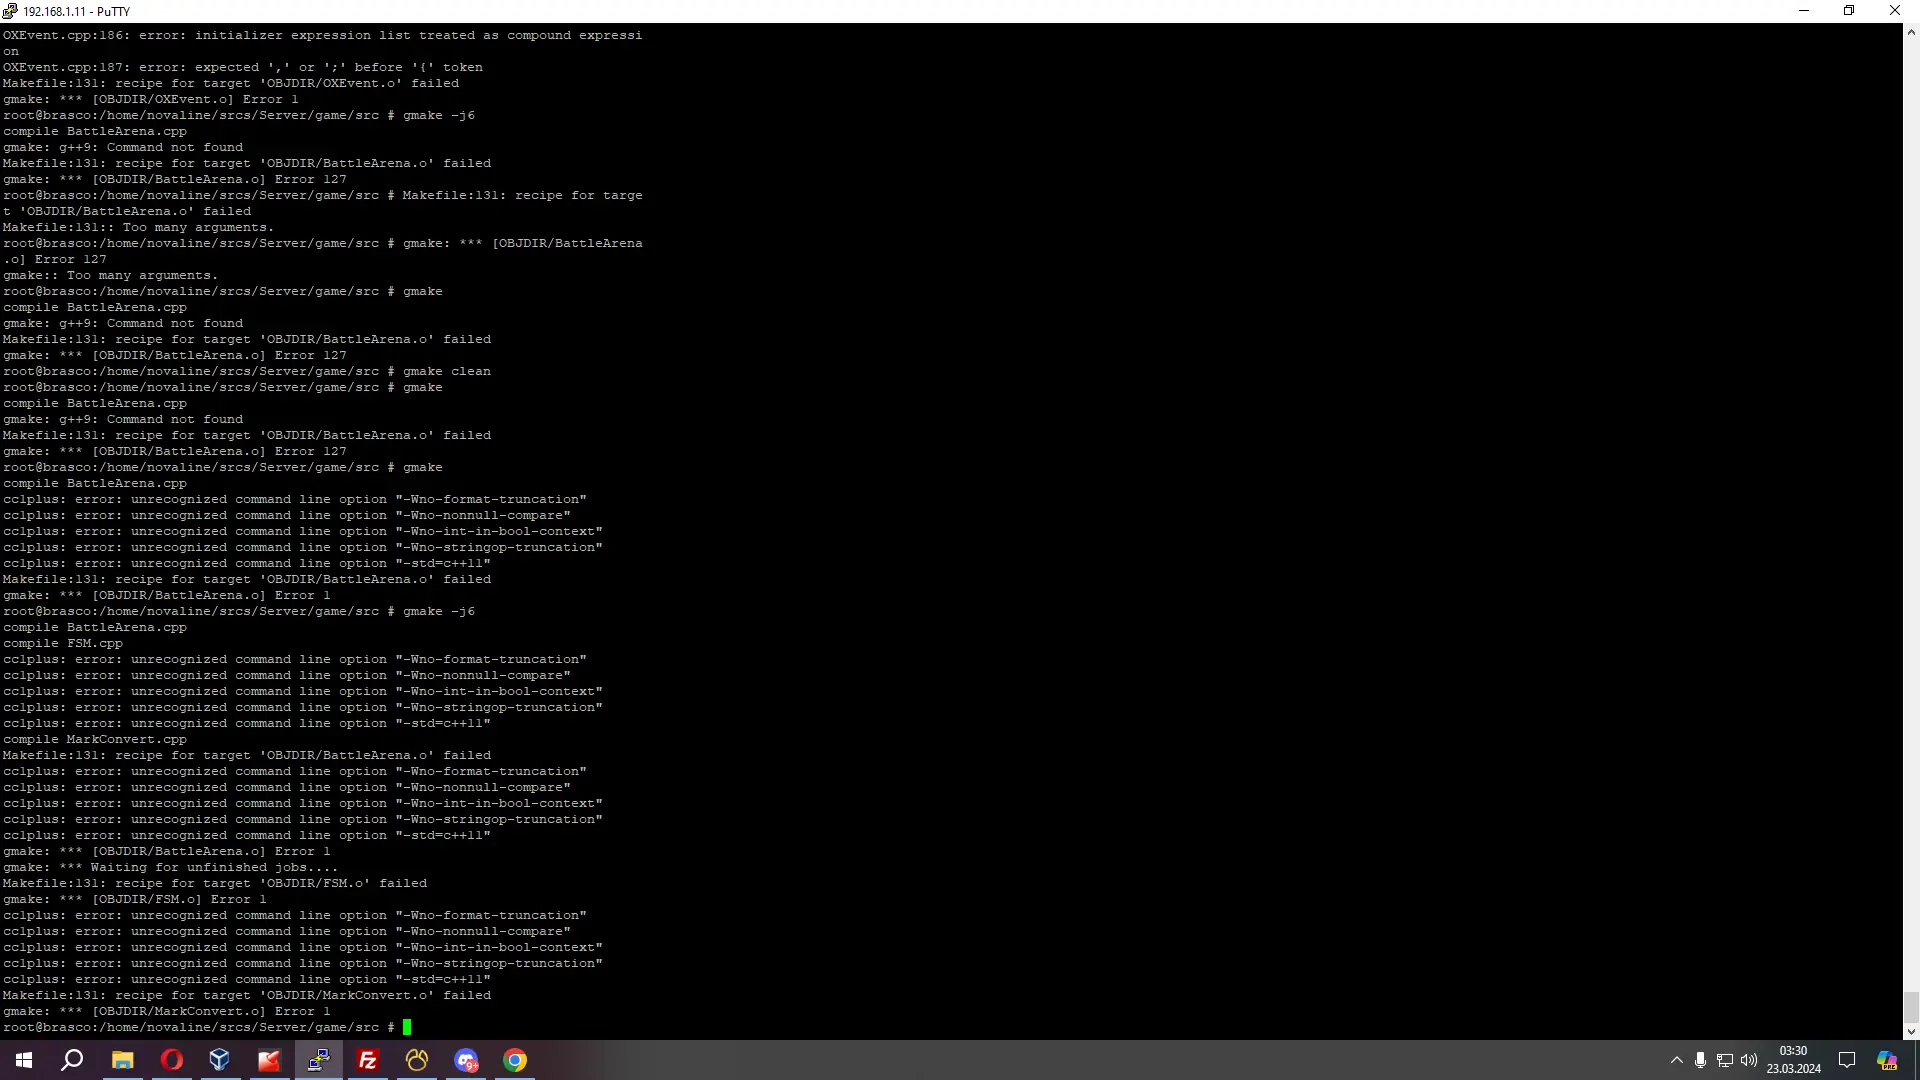1920x1080 pixels.
Task: Click the Windows Start button
Action: (24, 1060)
